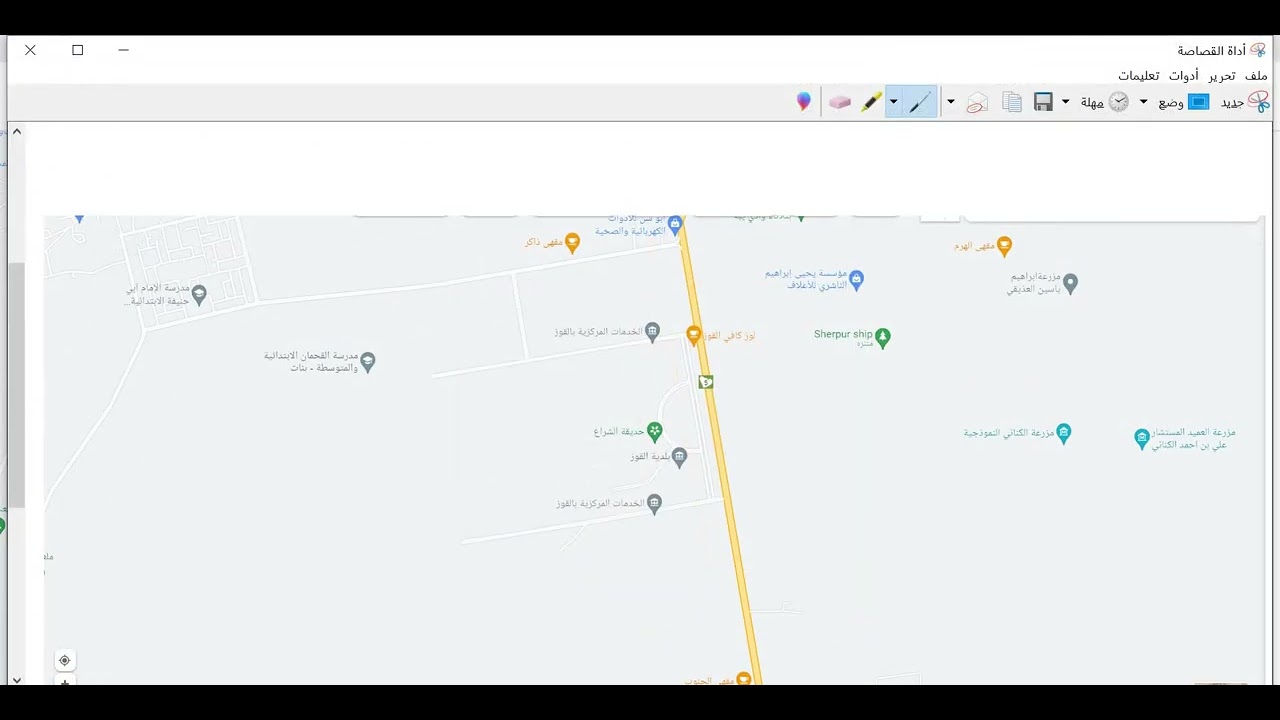The image size is (1280, 720).
Task: Click the مقهى الجنوب cafe pin
Action: (743, 679)
